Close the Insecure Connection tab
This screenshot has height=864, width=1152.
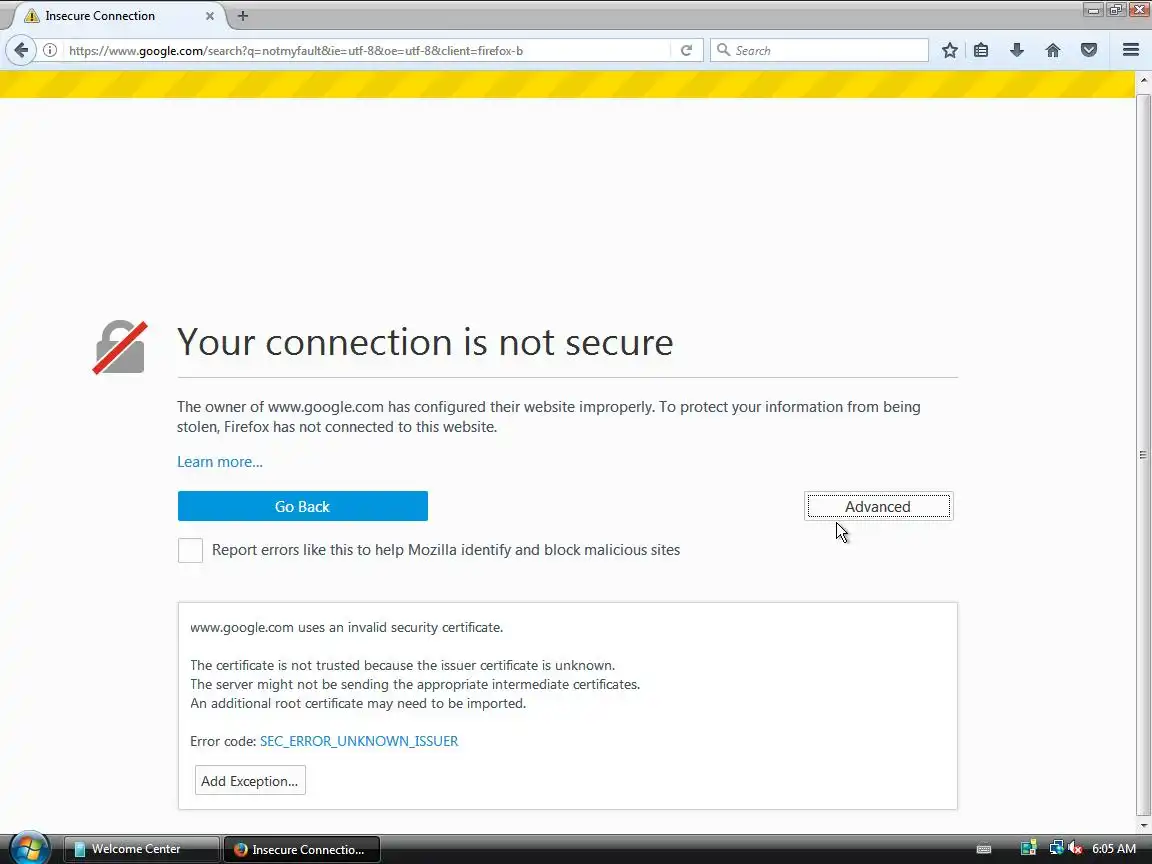(209, 15)
